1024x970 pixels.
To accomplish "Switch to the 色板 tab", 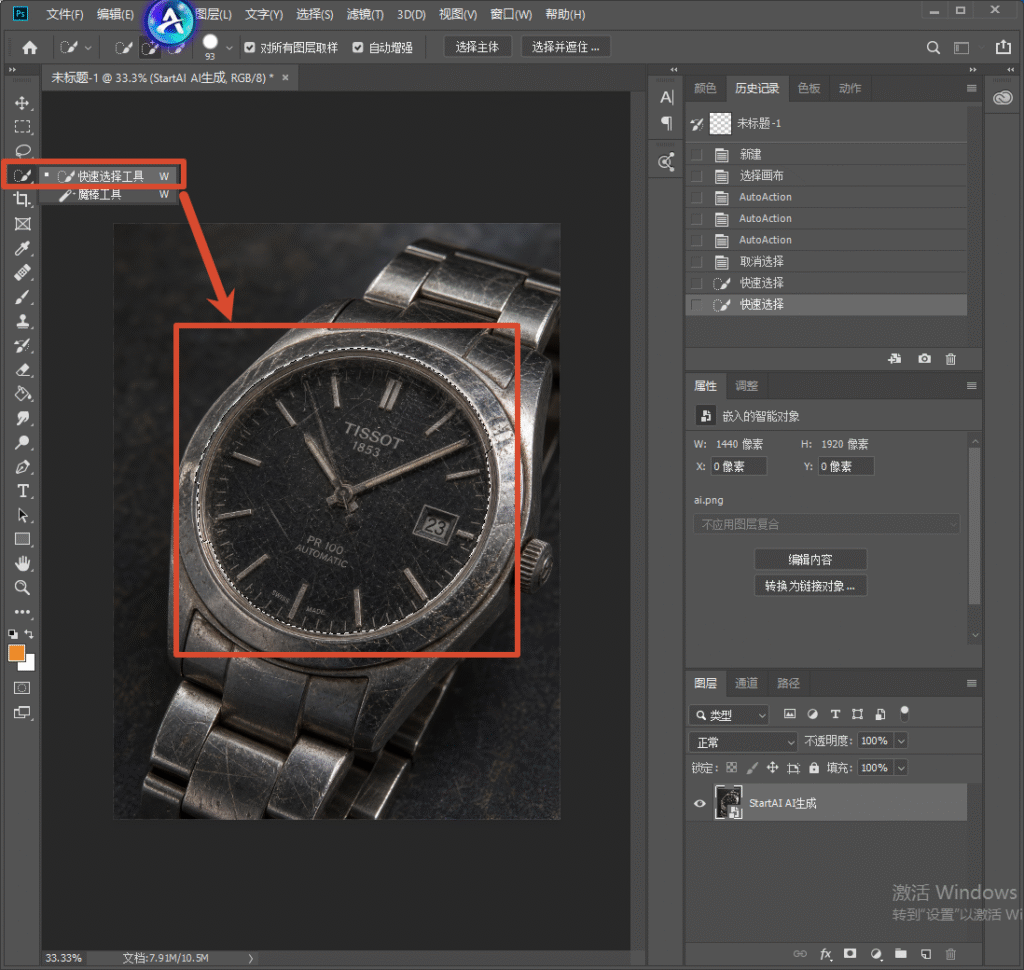I will click(x=808, y=88).
